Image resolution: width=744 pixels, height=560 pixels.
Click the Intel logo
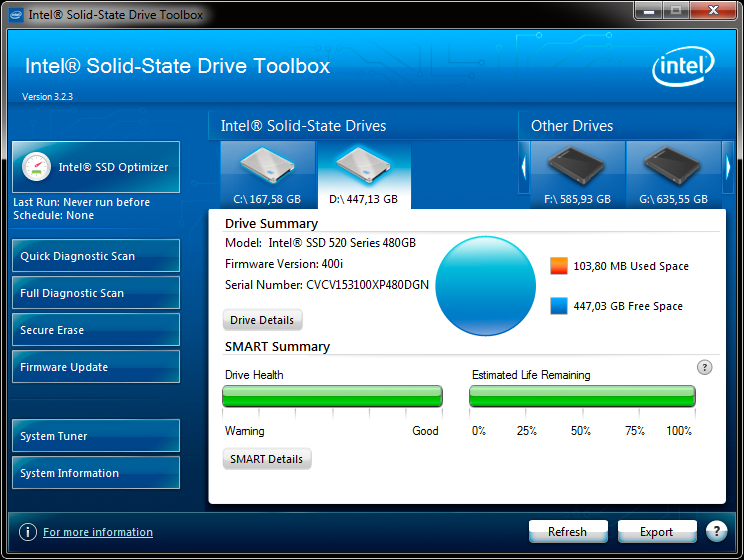tap(683, 66)
